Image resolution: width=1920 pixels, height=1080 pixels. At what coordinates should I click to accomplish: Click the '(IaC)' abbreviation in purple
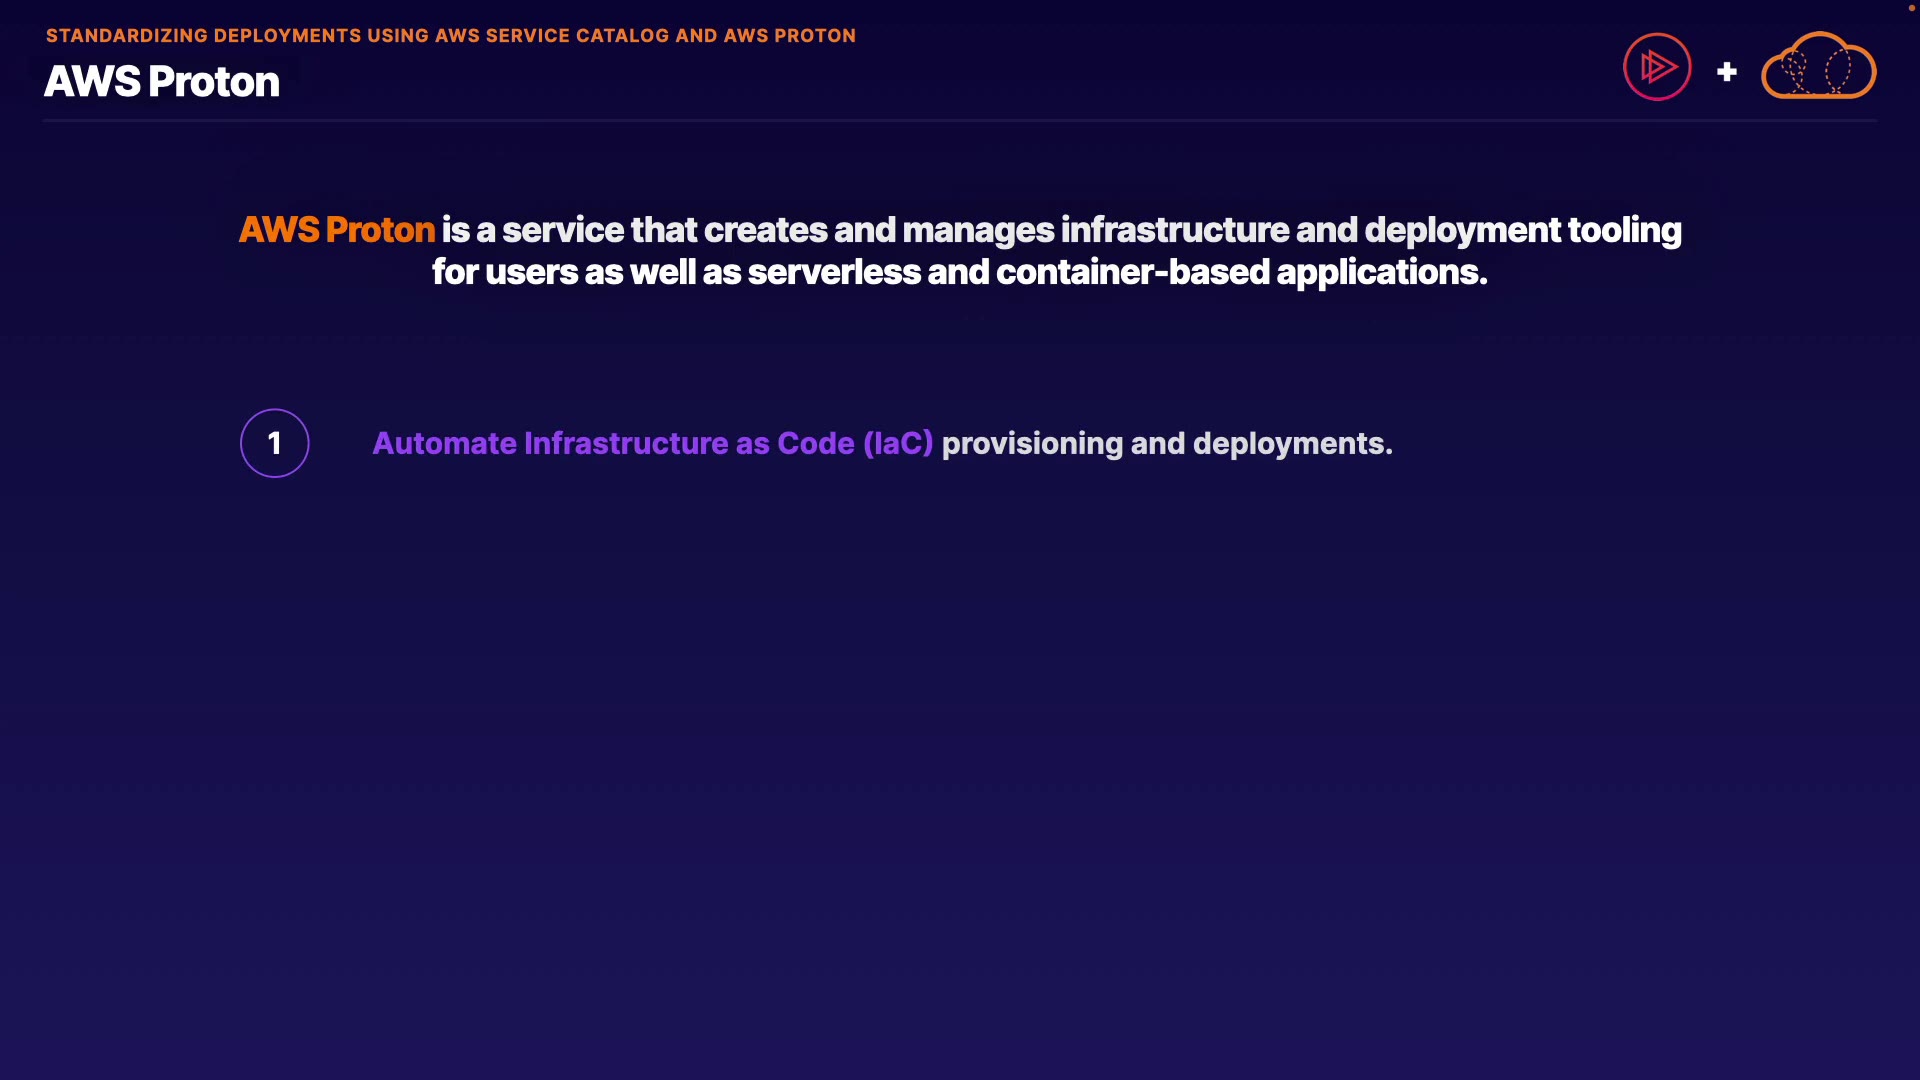898,443
